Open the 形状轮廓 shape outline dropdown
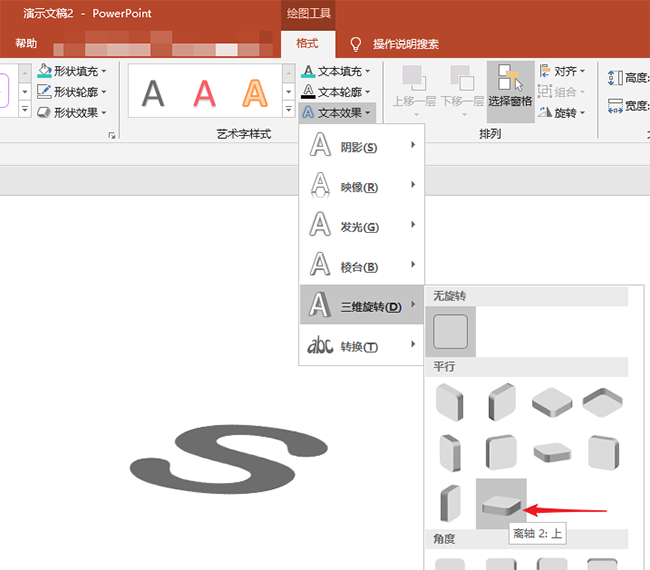The width and height of the screenshot is (650, 570). [72, 92]
